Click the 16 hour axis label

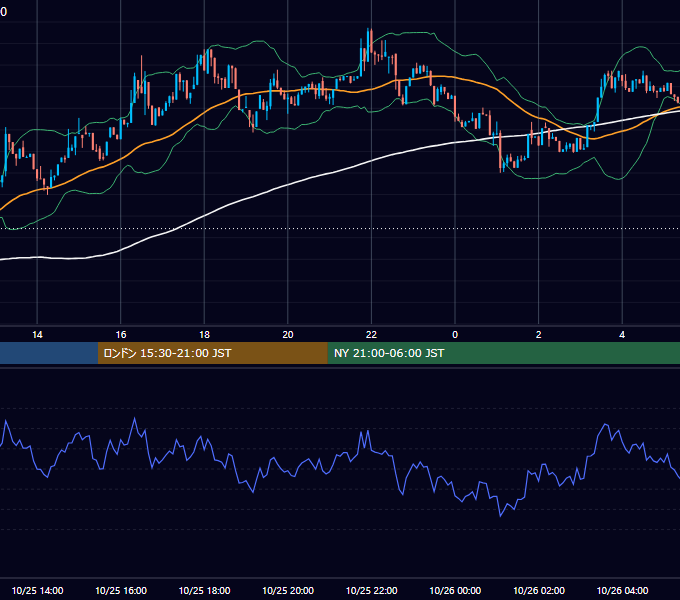click(121, 335)
